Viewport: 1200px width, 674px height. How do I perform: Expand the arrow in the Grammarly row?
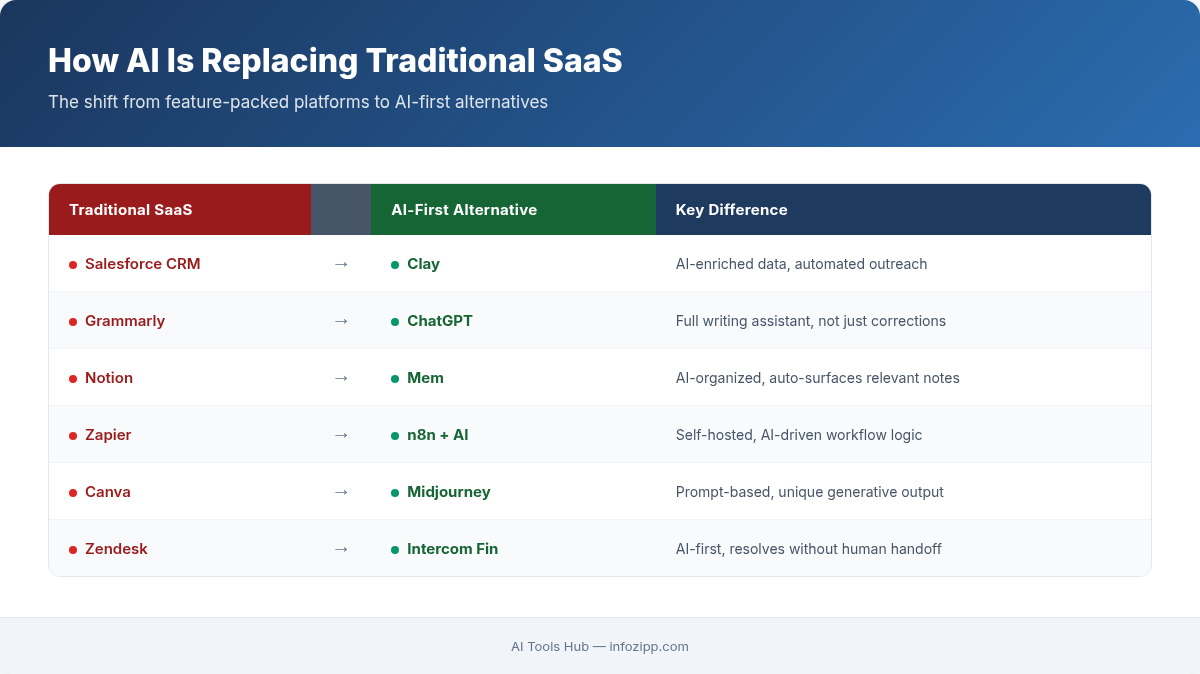pos(341,321)
